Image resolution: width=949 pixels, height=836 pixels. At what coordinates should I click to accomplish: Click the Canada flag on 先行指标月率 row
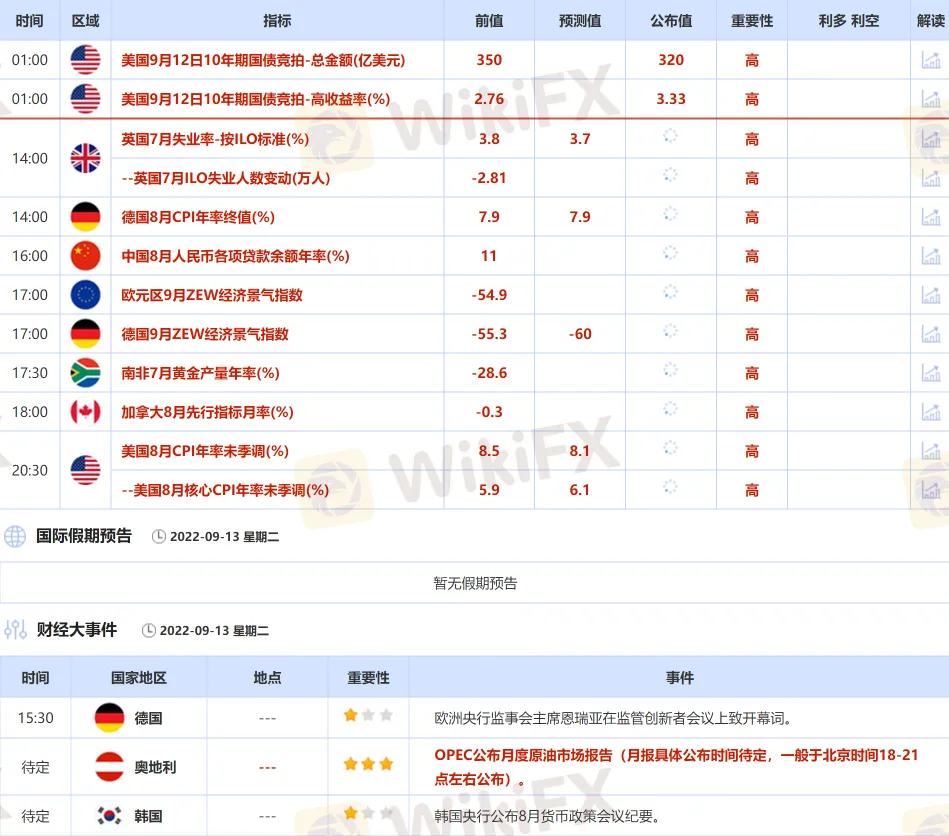pyautogui.click(x=86, y=411)
